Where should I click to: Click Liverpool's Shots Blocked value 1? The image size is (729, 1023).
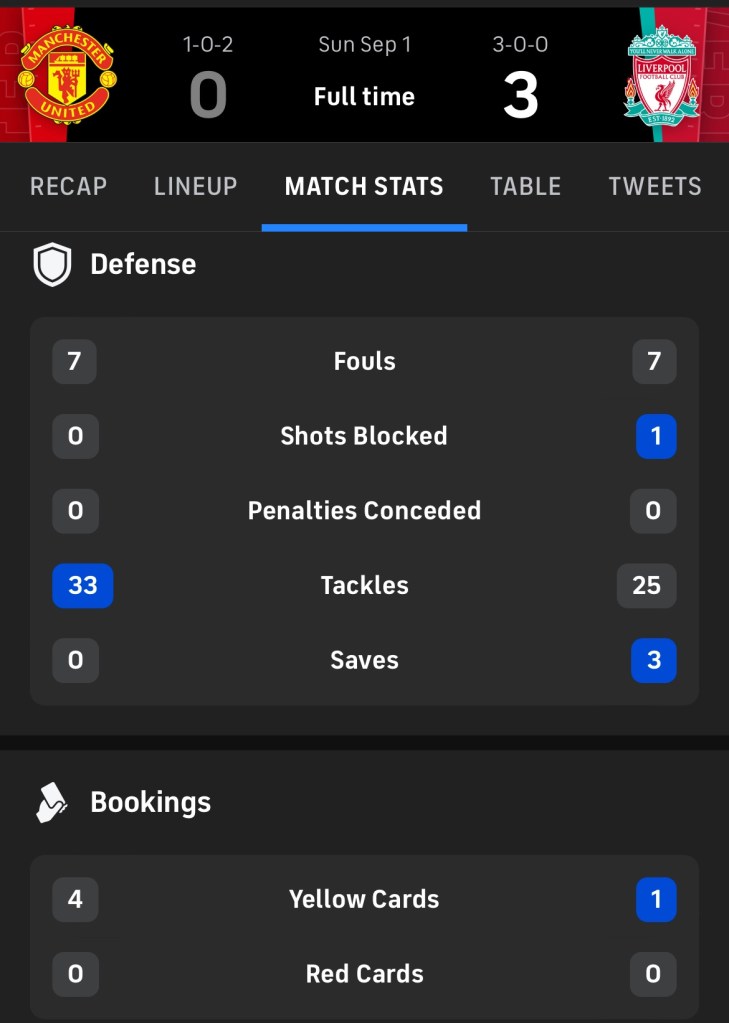tap(656, 437)
